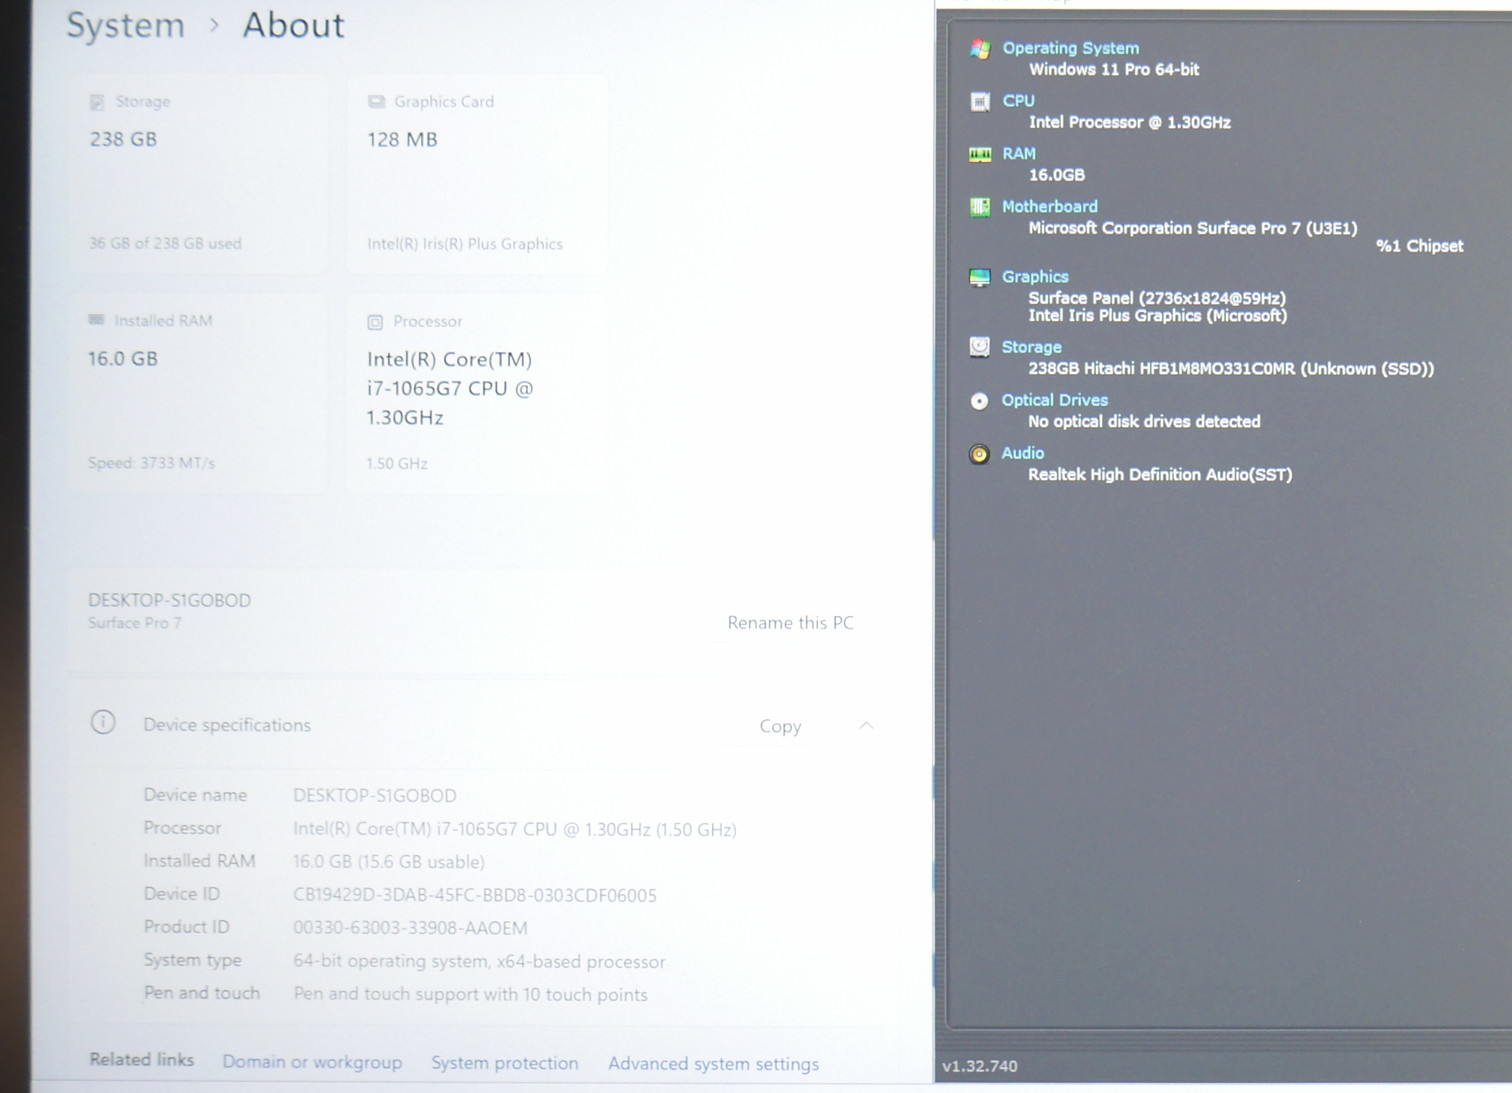
Task: Open the Storage section link in Speccy
Action: tap(1031, 347)
